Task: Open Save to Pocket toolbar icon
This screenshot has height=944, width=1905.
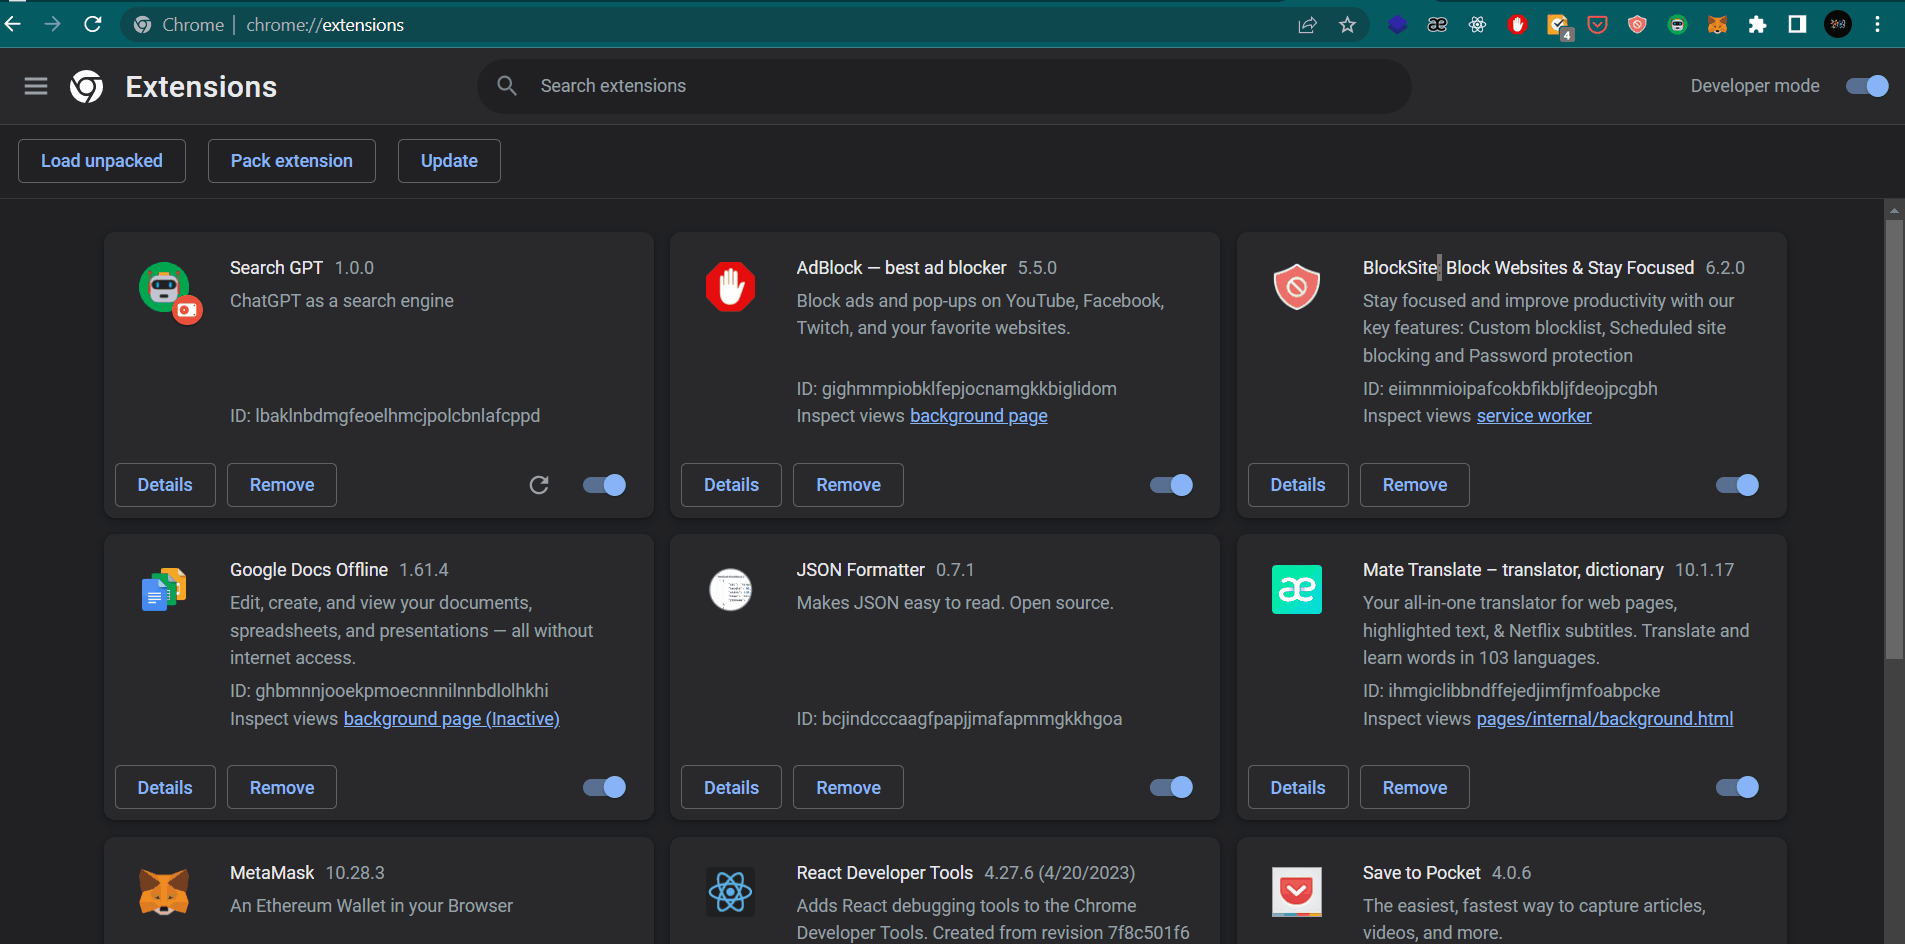Action: point(1597,25)
